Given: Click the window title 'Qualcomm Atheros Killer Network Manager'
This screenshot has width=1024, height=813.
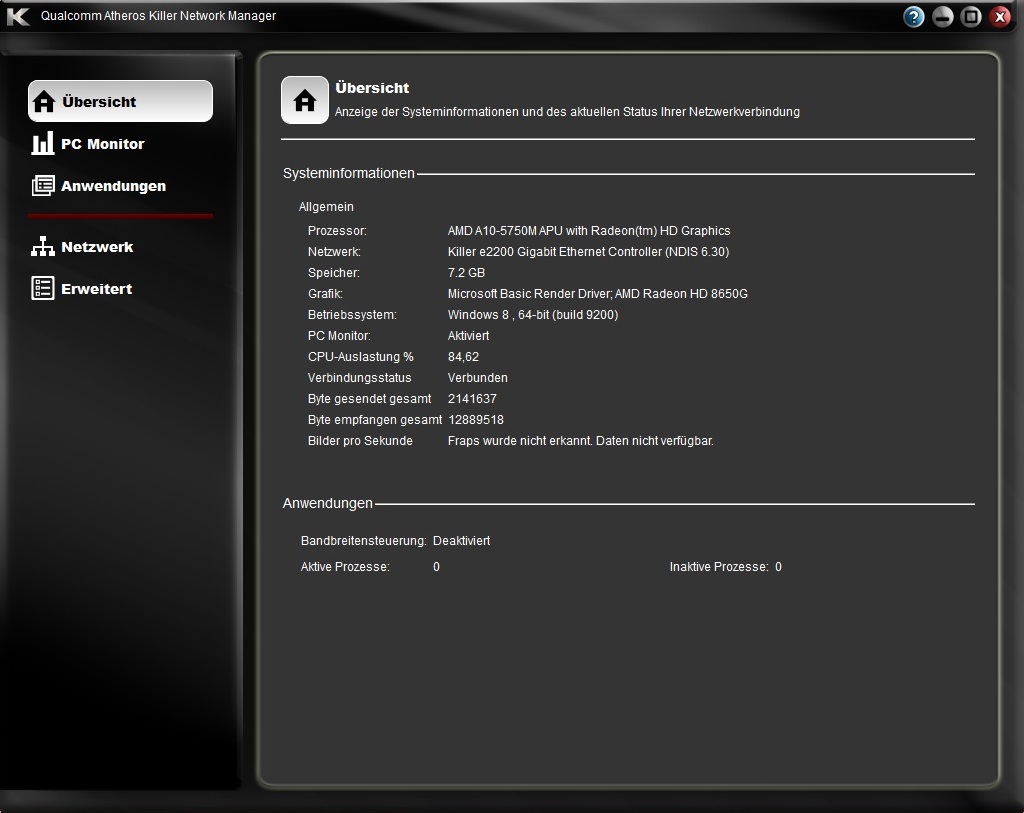Looking at the screenshot, I should [158, 16].
